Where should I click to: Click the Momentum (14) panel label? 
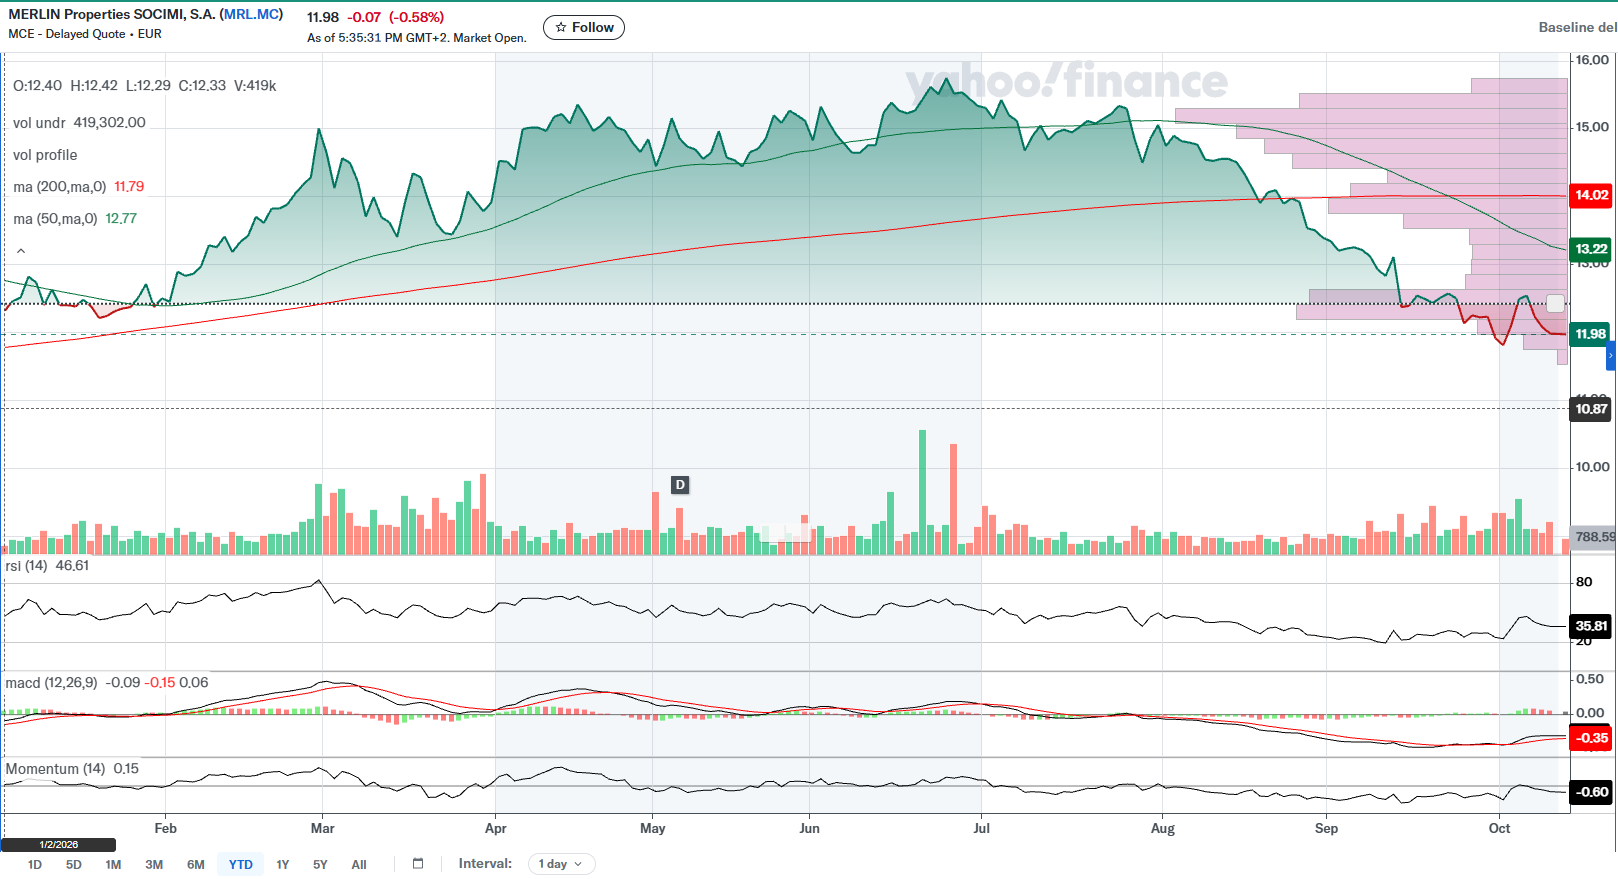coord(56,769)
